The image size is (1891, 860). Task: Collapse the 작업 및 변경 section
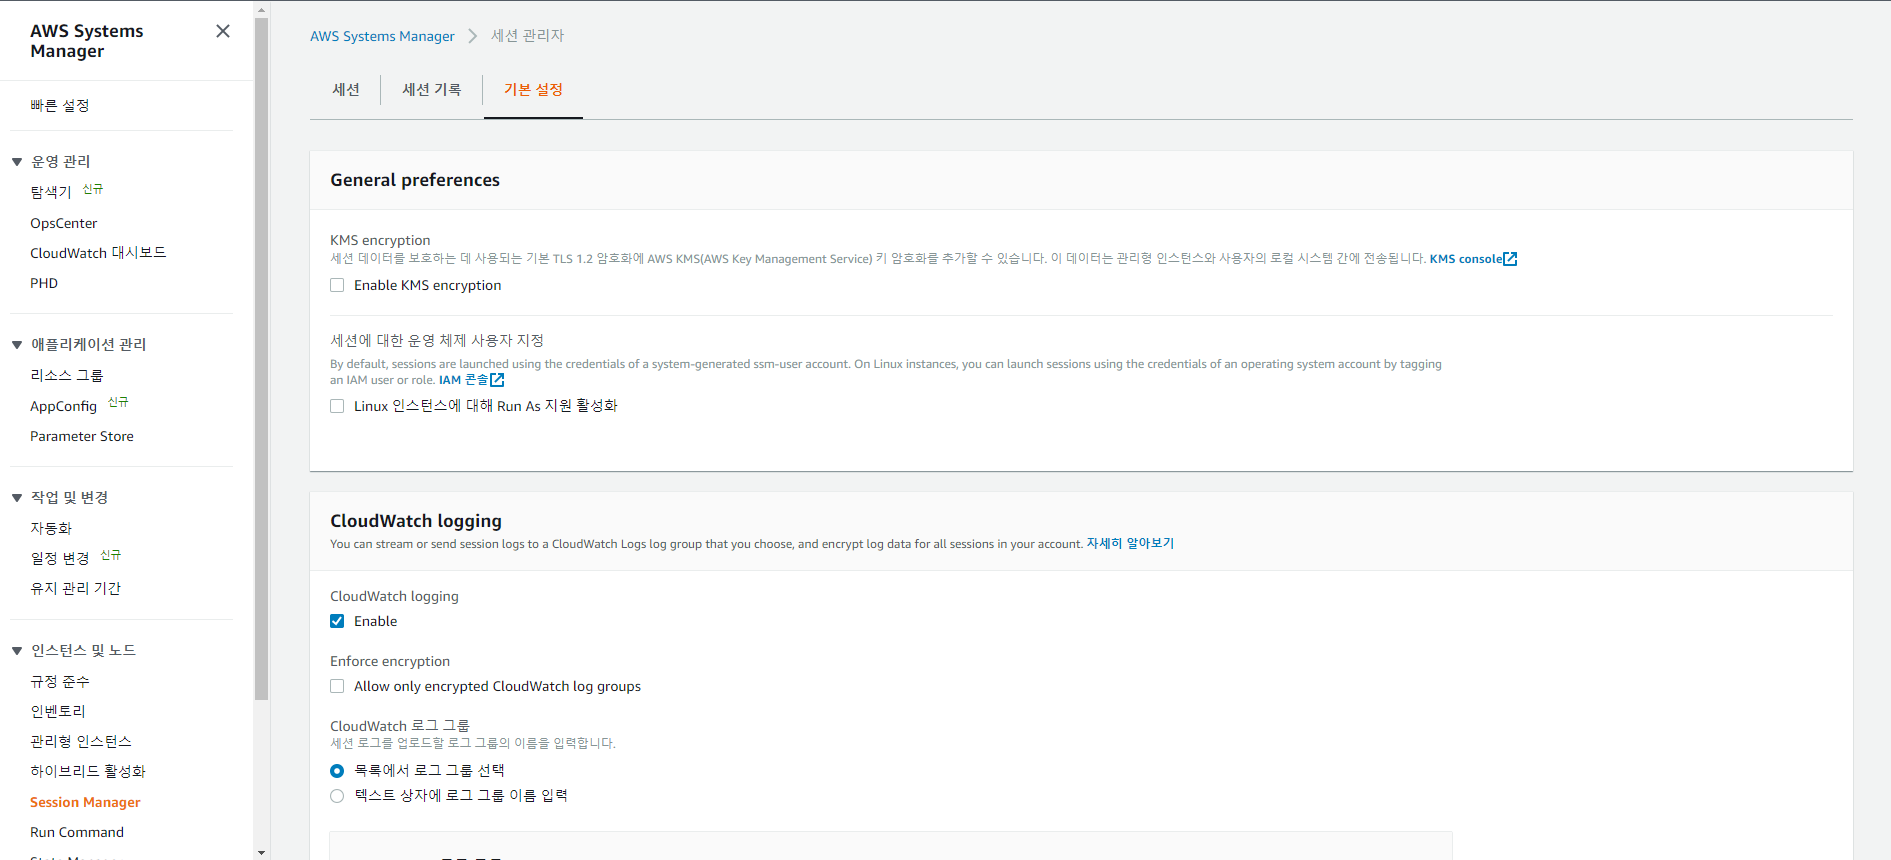[x=17, y=497]
